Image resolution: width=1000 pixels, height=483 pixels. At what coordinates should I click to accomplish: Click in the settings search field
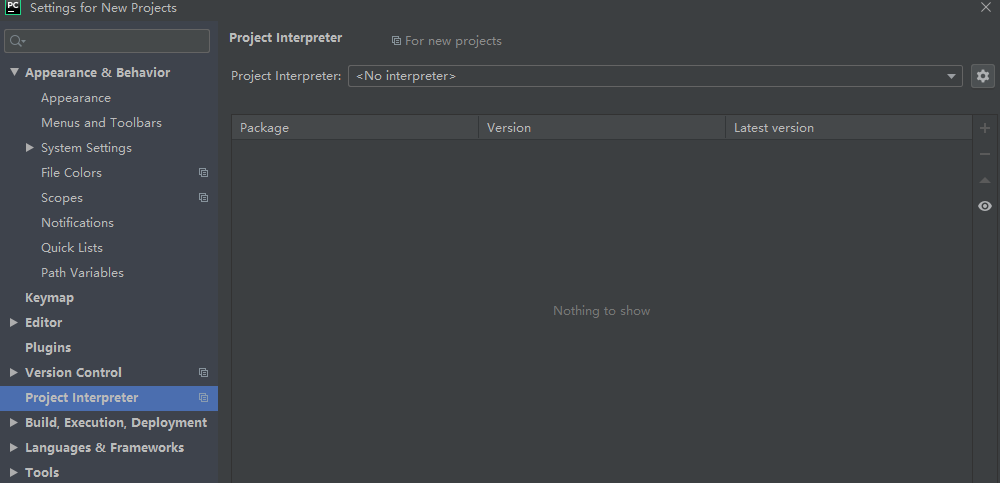107,41
